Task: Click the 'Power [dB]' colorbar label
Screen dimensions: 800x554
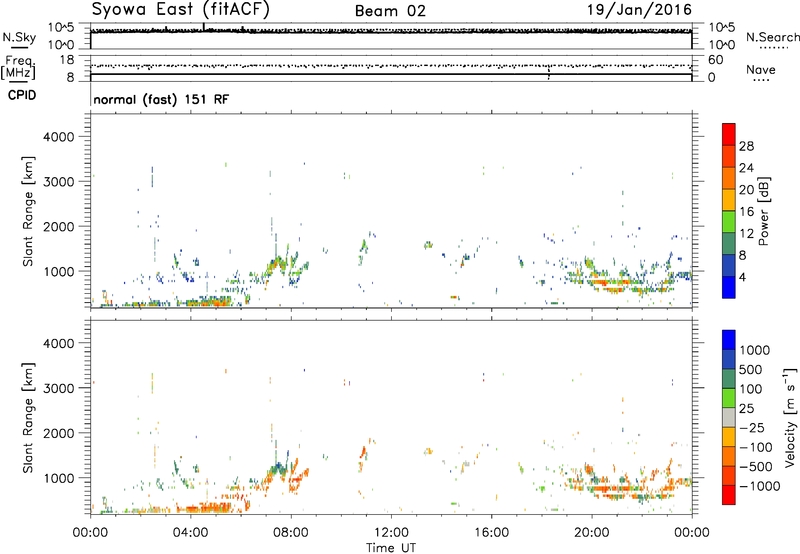Action: click(x=764, y=211)
